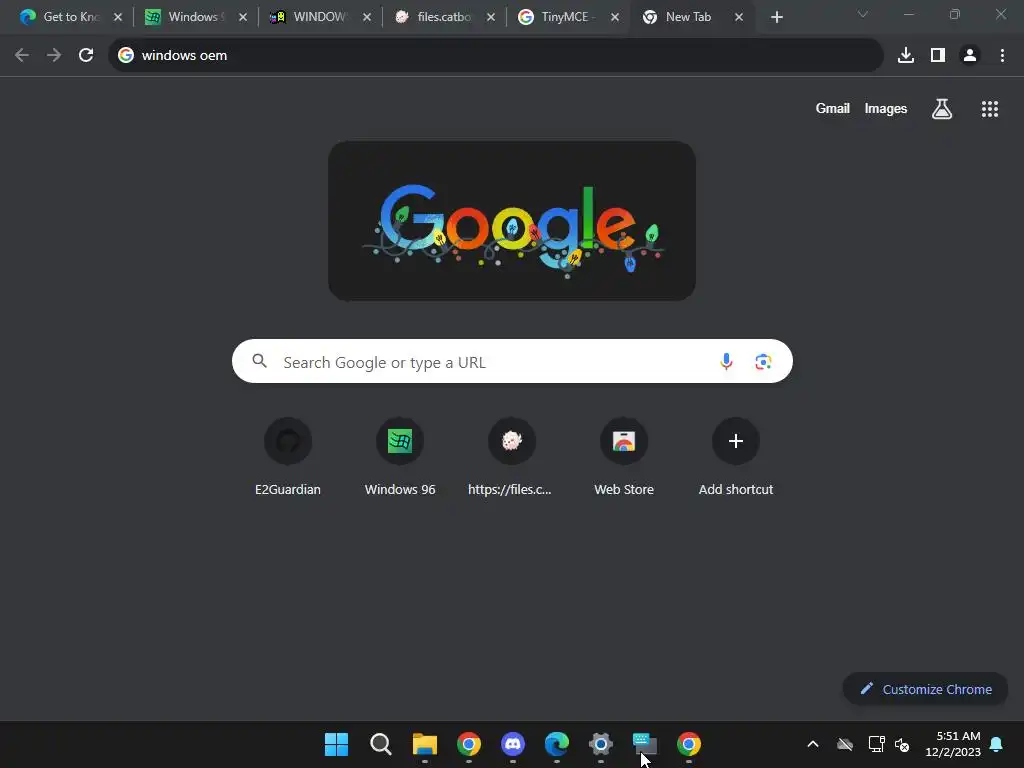Click the Google holiday doodle
This screenshot has height=768, width=1024.
(x=512, y=221)
